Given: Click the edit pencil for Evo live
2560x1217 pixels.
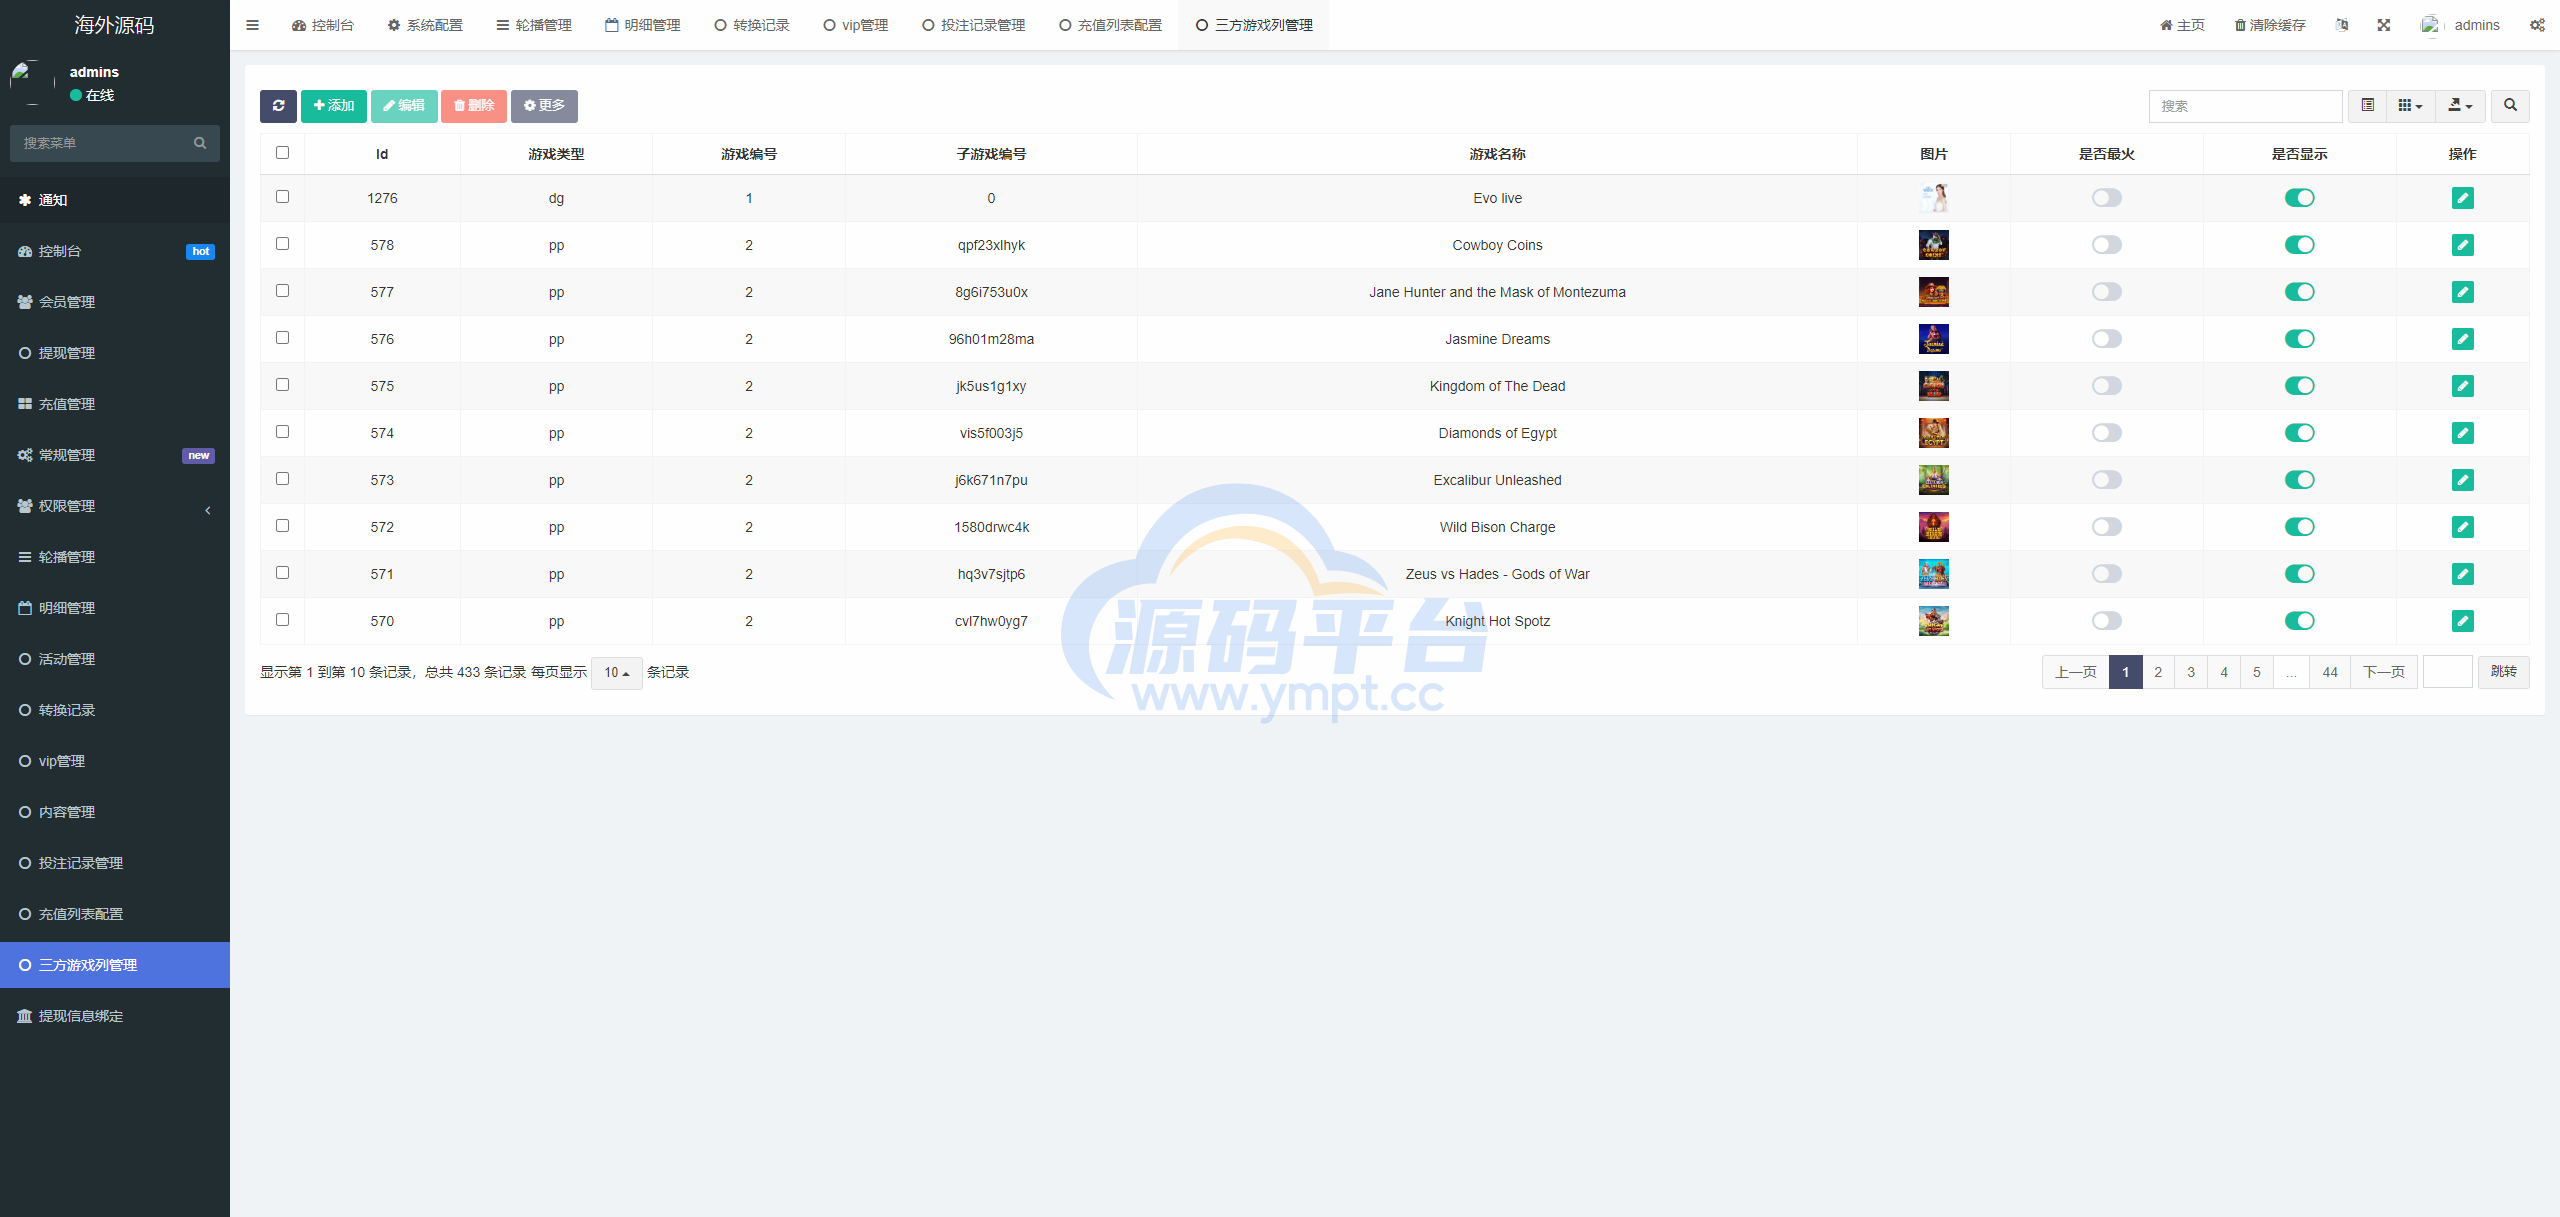Looking at the screenshot, I should [x=2462, y=198].
